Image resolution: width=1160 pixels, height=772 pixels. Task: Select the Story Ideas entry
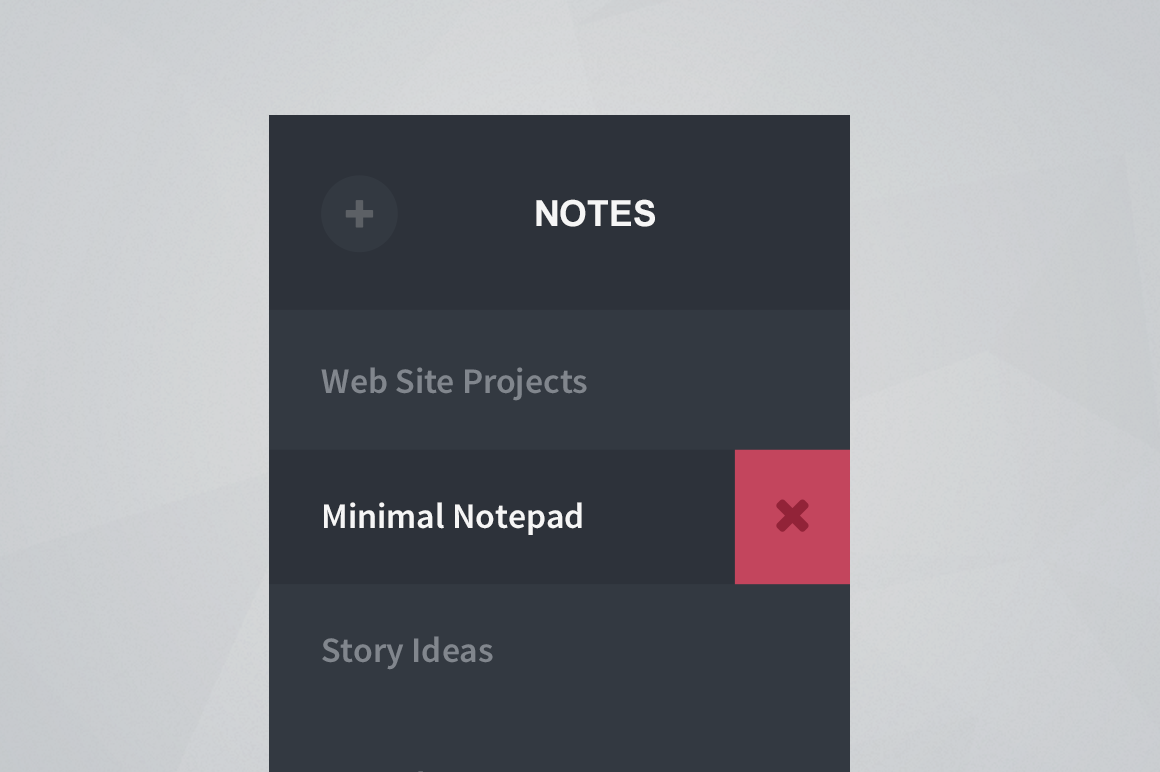pyautogui.click(x=407, y=650)
